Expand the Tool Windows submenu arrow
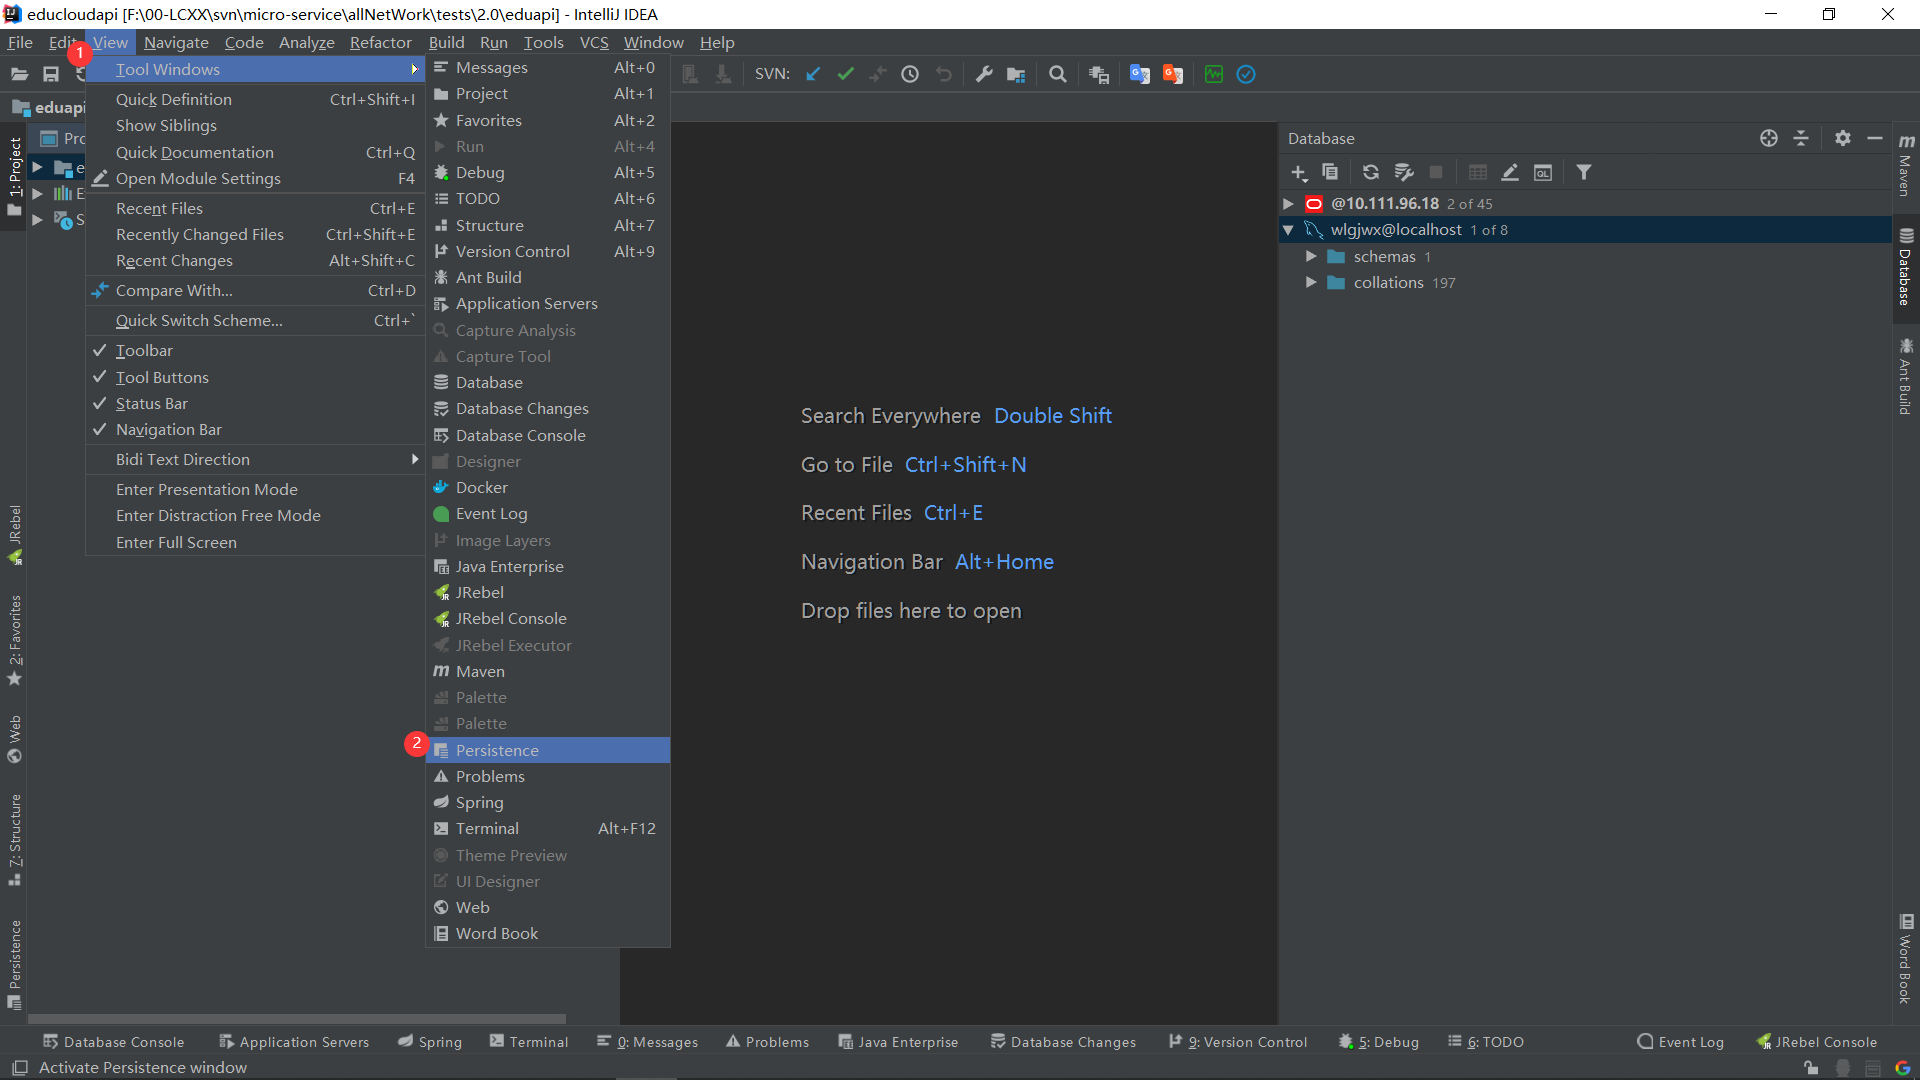Image resolution: width=1920 pixels, height=1080 pixels. point(414,69)
